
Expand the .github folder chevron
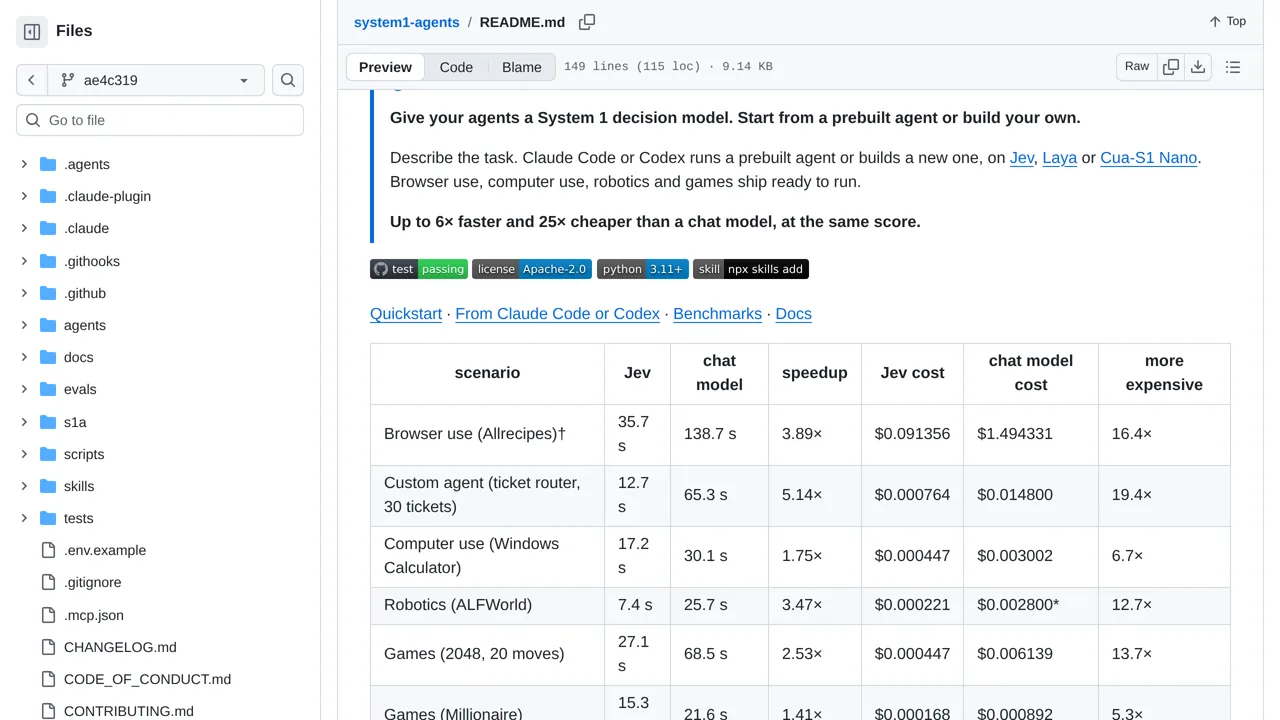24,293
